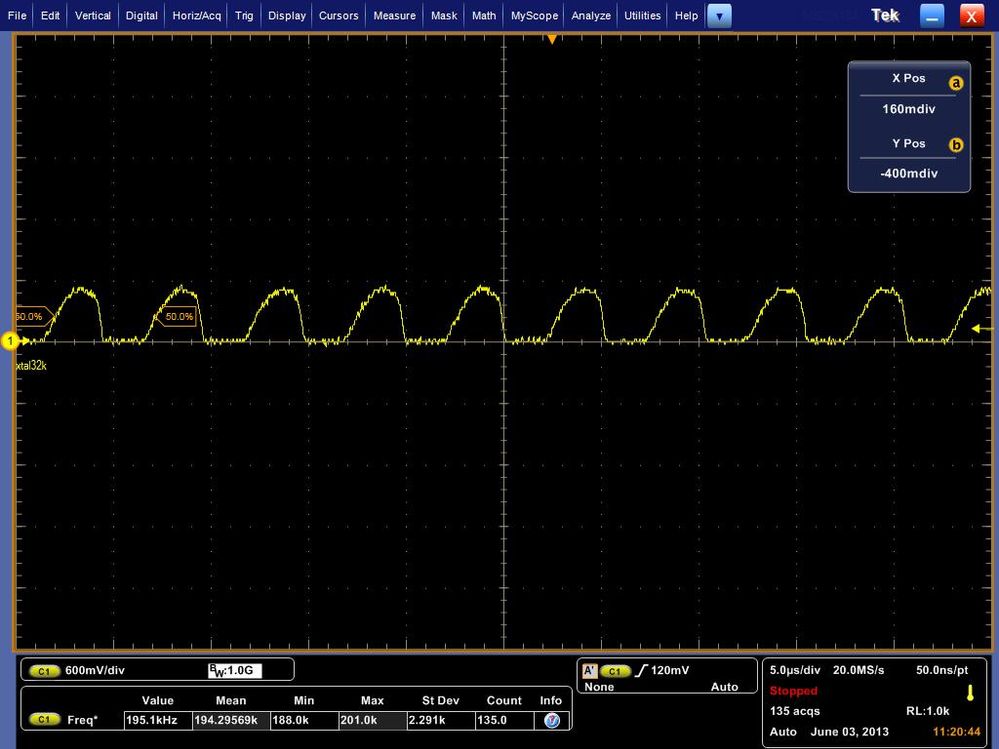Screen dimensions: 999x749
Task: Select the Y Pos knob 'b' indicator
Action: tap(956, 145)
